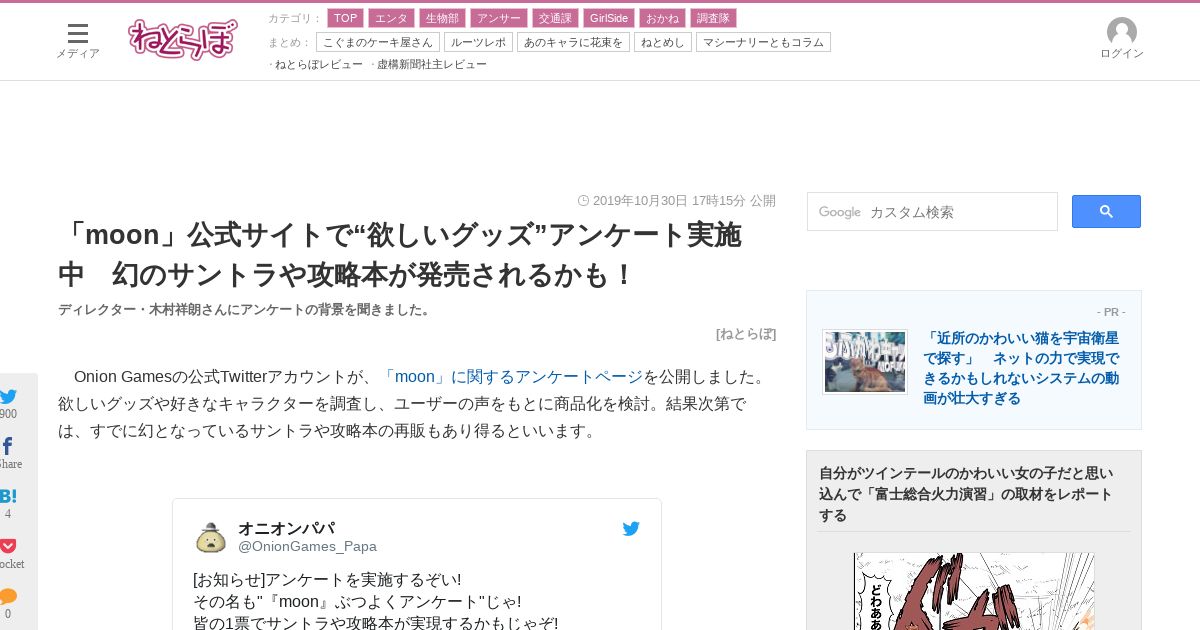Screen dimensions: 1200x630
Task: Select the GirlSide category tab
Action: coord(609,18)
